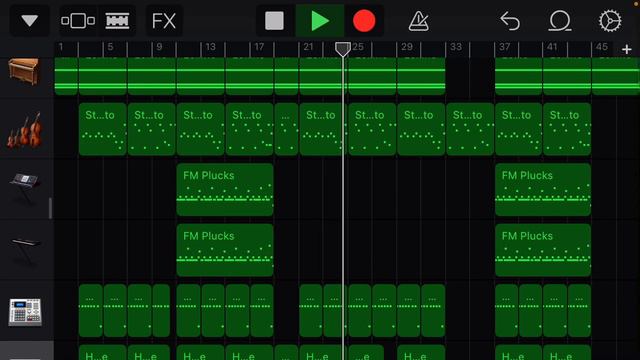
Task: Start recording with the red Record button
Action: (x=364, y=20)
